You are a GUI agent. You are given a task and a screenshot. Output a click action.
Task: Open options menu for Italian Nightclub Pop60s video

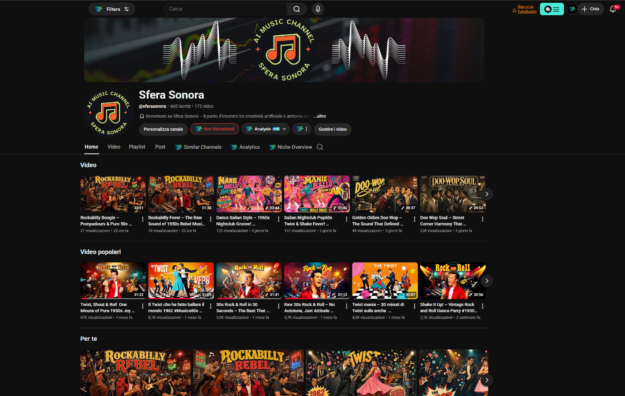tap(346, 219)
